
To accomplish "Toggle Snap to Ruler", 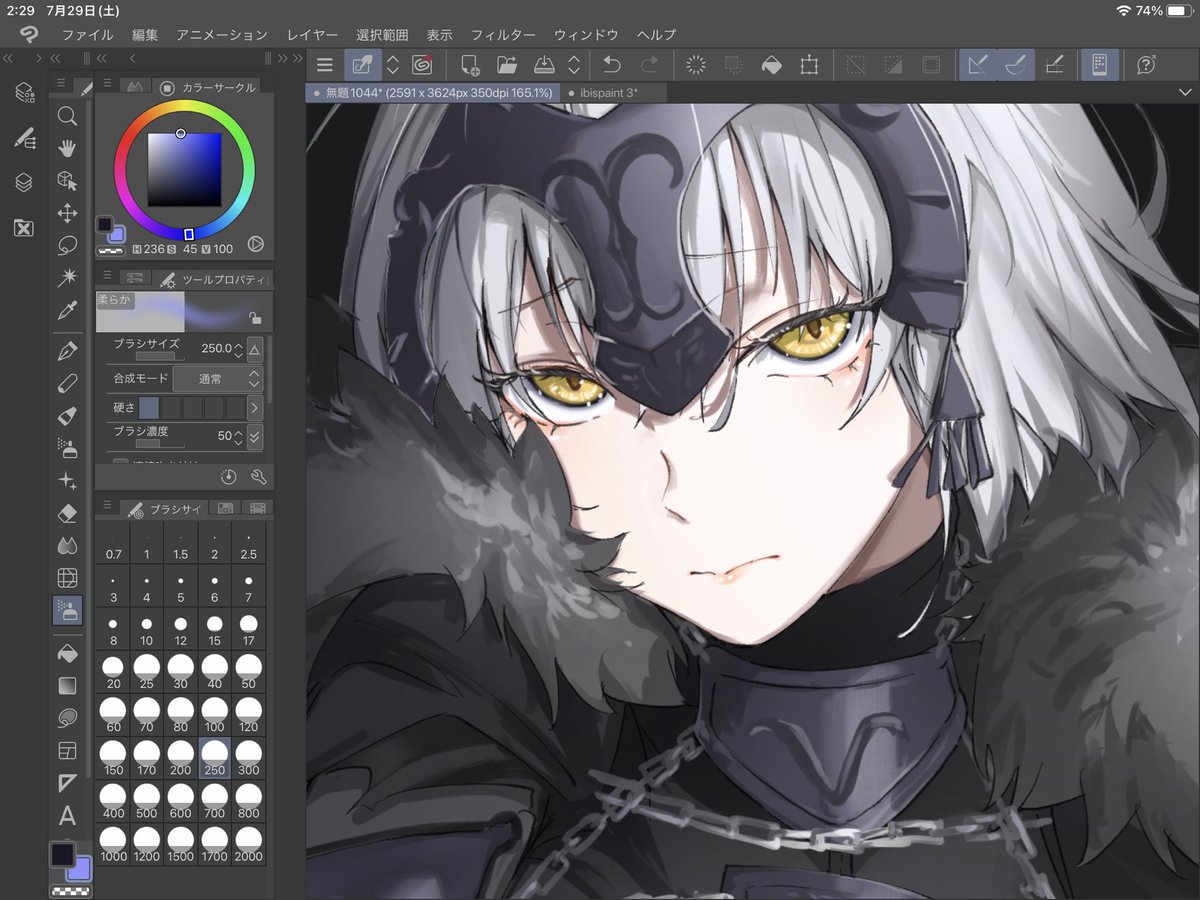I will 978,65.
